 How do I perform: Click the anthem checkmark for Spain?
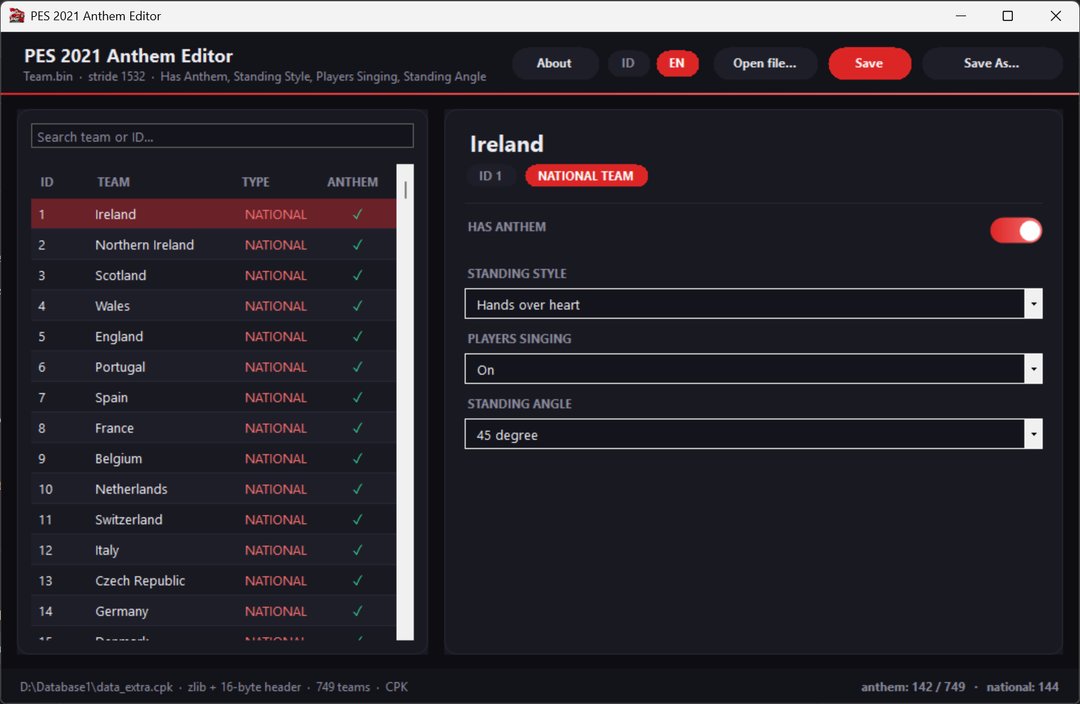tap(357, 397)
